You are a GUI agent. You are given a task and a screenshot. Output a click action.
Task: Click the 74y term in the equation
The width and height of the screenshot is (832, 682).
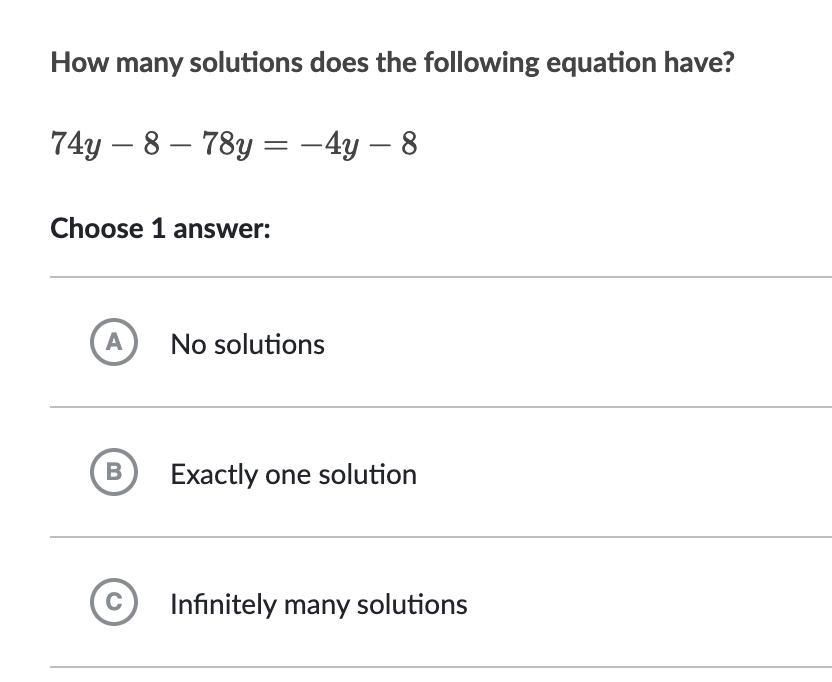point(75,144)
